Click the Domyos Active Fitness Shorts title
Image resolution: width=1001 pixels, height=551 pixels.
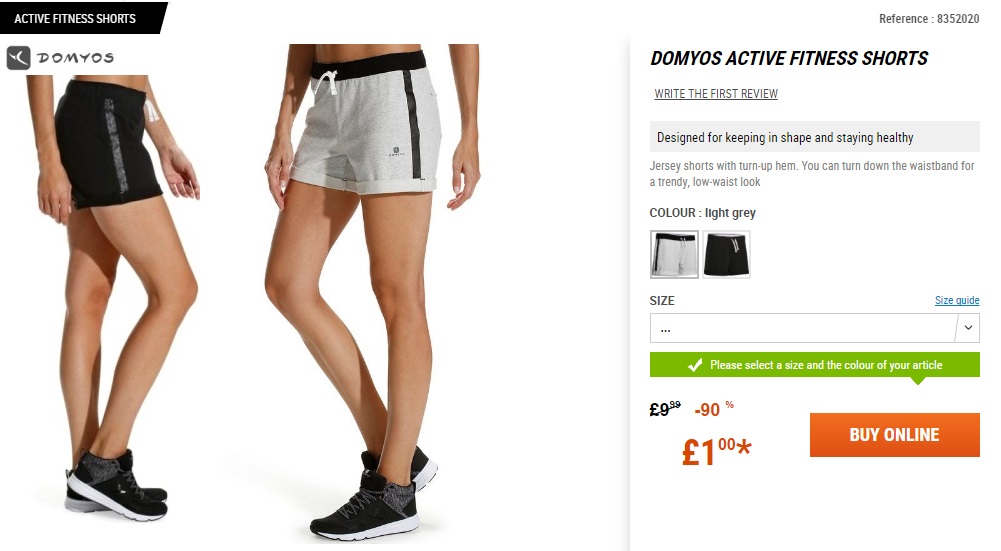(788, 58)
